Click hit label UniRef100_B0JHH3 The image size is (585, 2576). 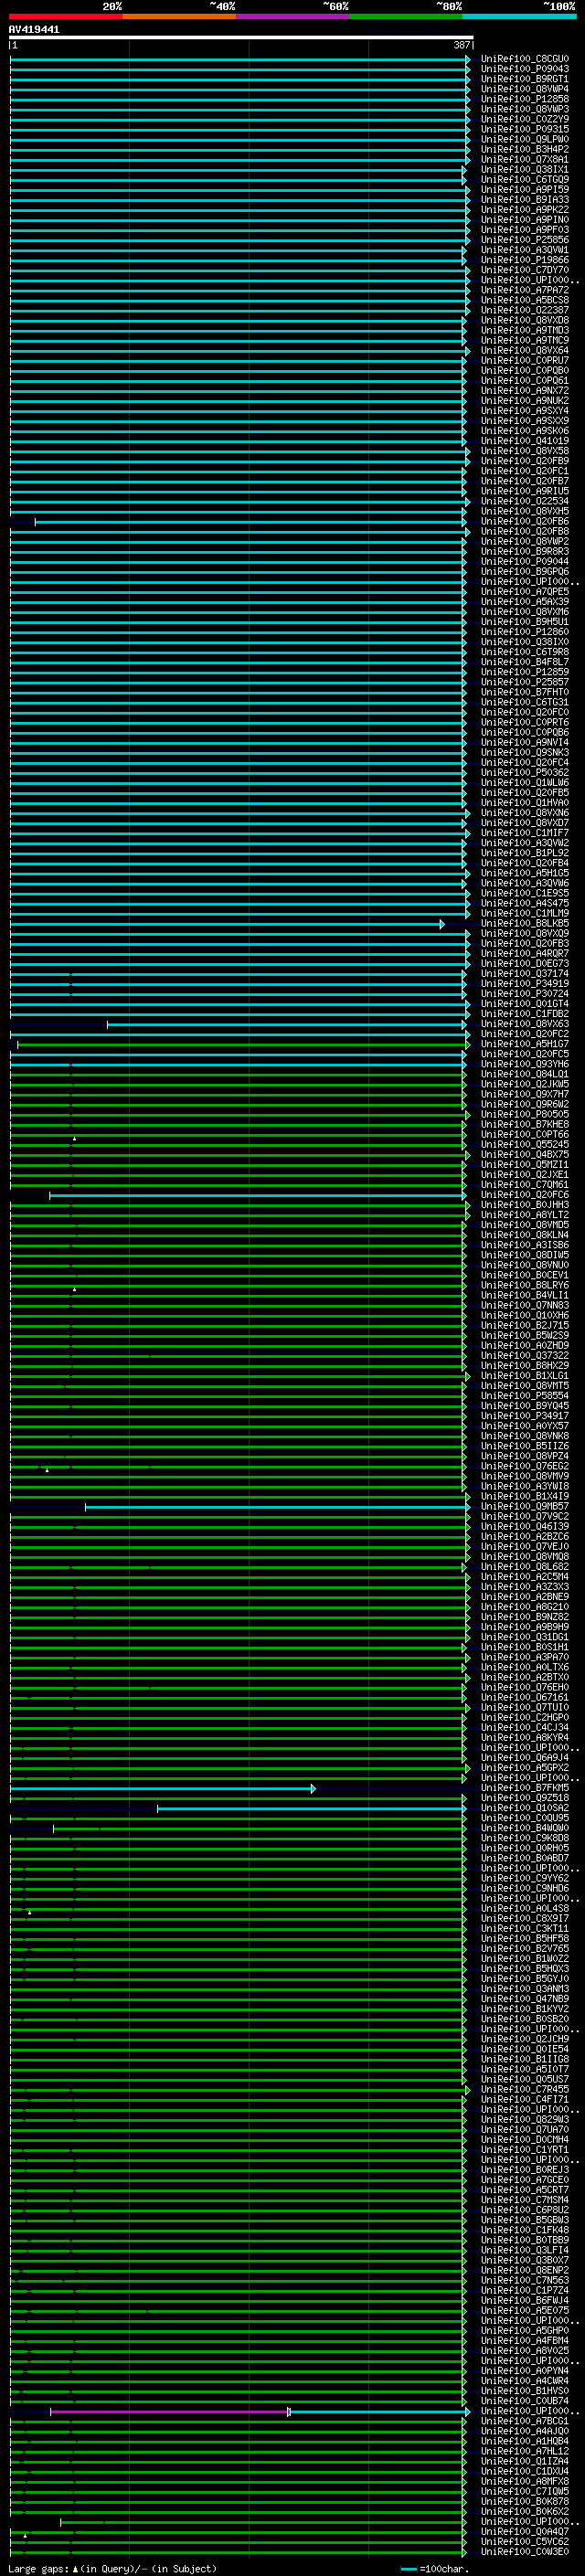coord(524,1204)
